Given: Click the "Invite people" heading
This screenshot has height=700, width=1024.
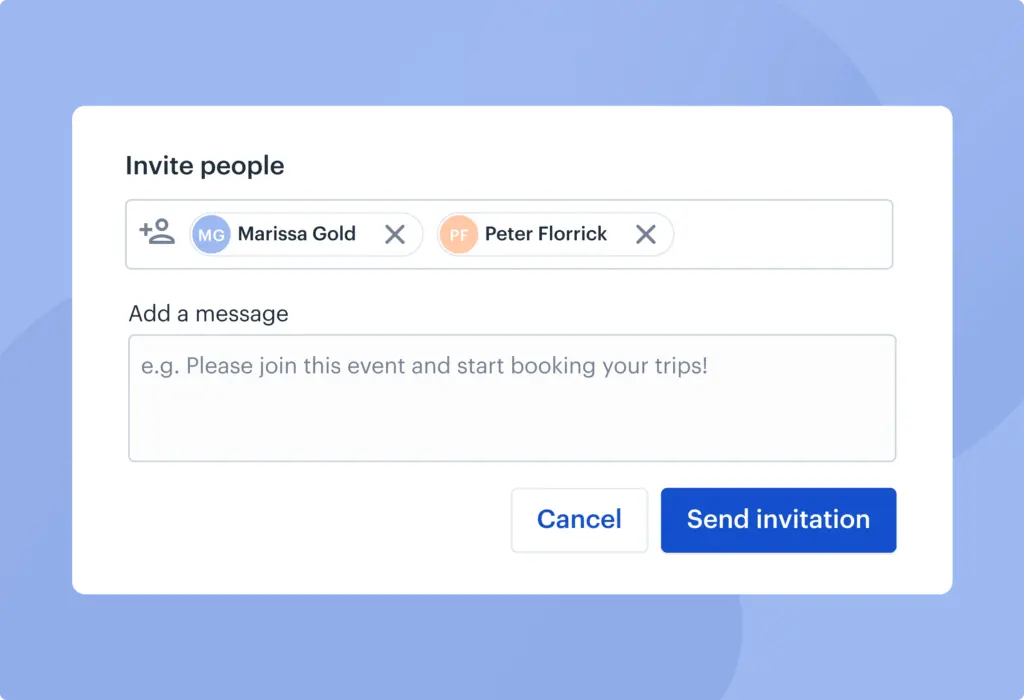Looking at the screenshot, I should (204, 166).
